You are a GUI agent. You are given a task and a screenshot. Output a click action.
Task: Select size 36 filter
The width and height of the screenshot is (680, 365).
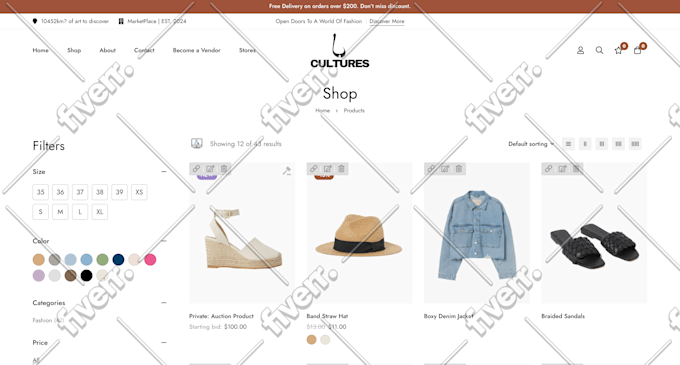[x=60, y=192]
